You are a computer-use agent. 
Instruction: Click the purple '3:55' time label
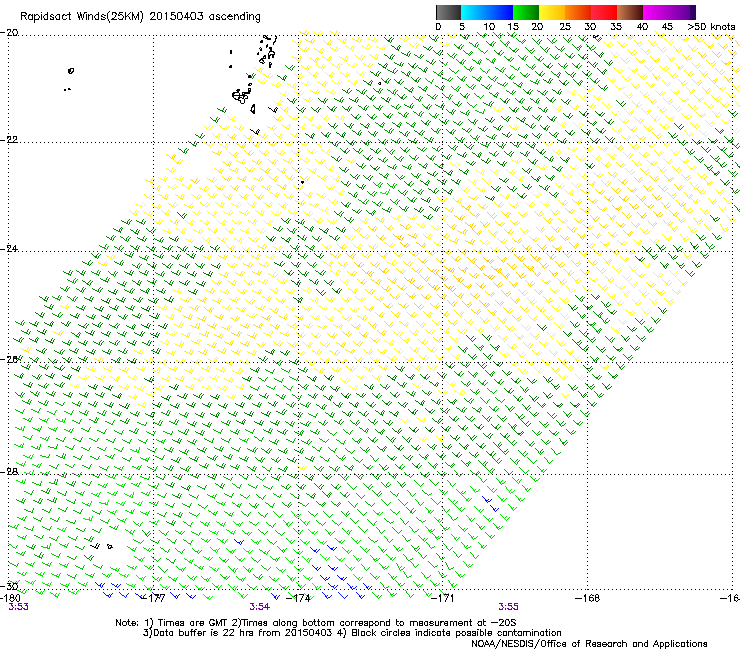508,607
